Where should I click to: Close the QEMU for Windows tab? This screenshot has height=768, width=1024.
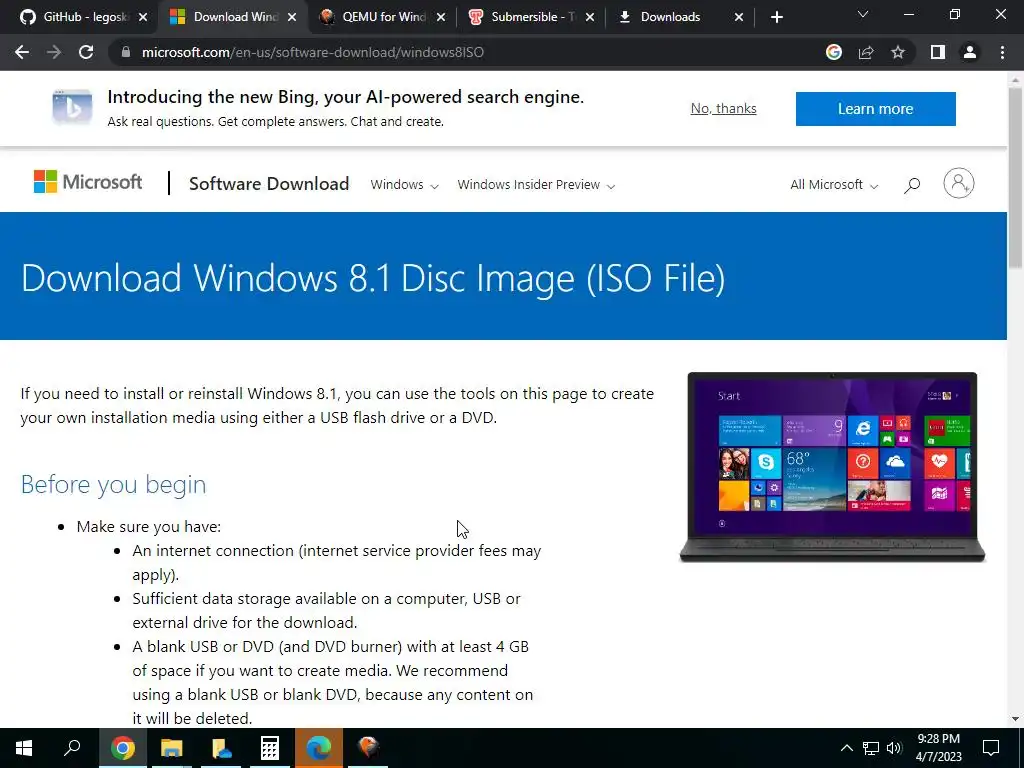441,17
